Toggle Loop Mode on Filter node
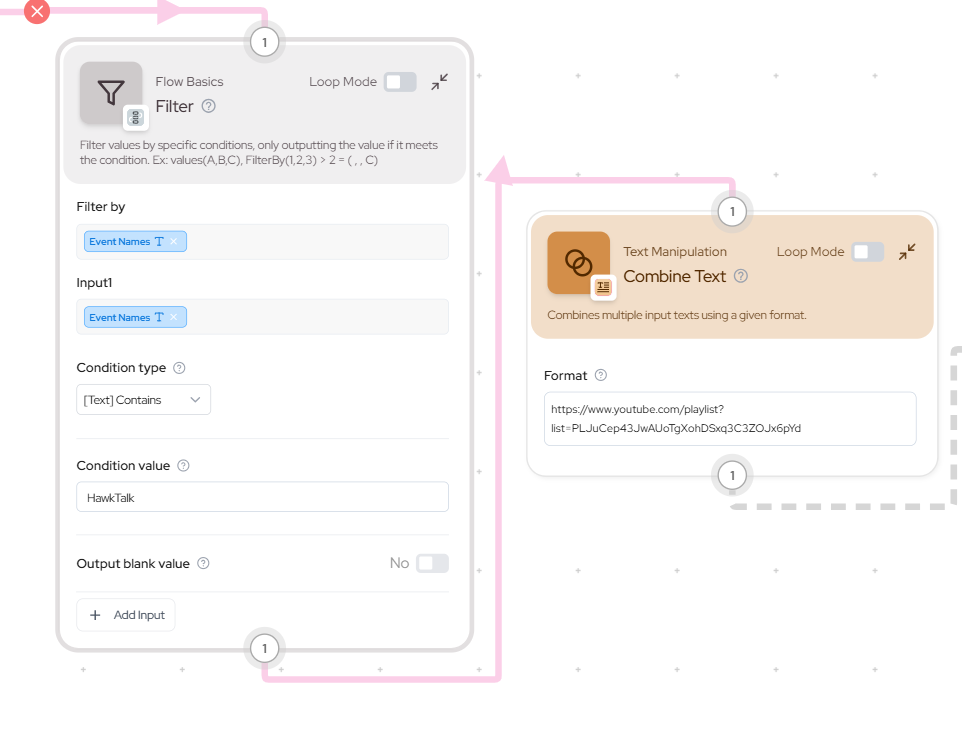962x743 pixels. [x=400, y=82]
